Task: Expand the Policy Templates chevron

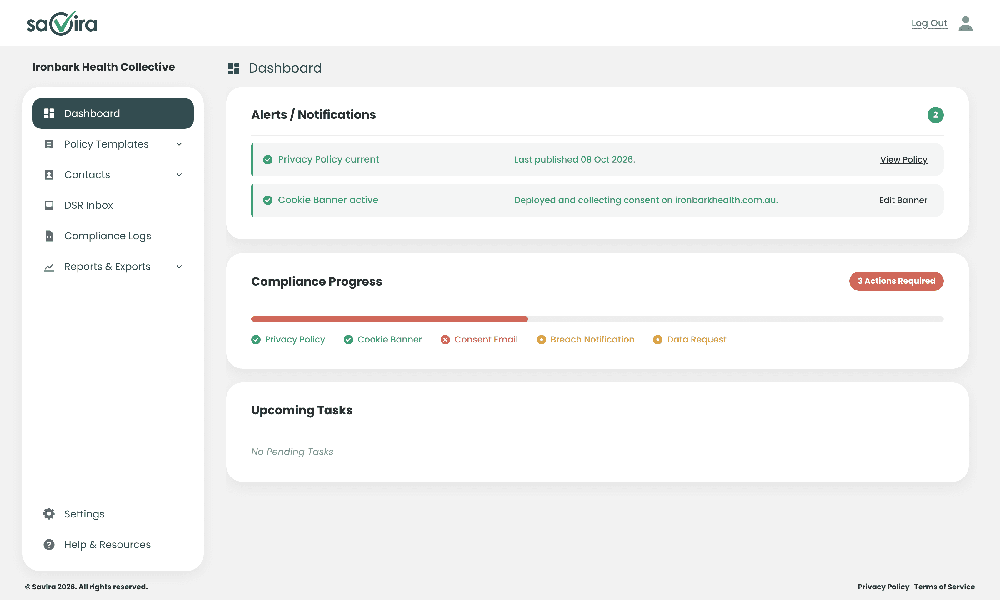Action: pos(179,144)
